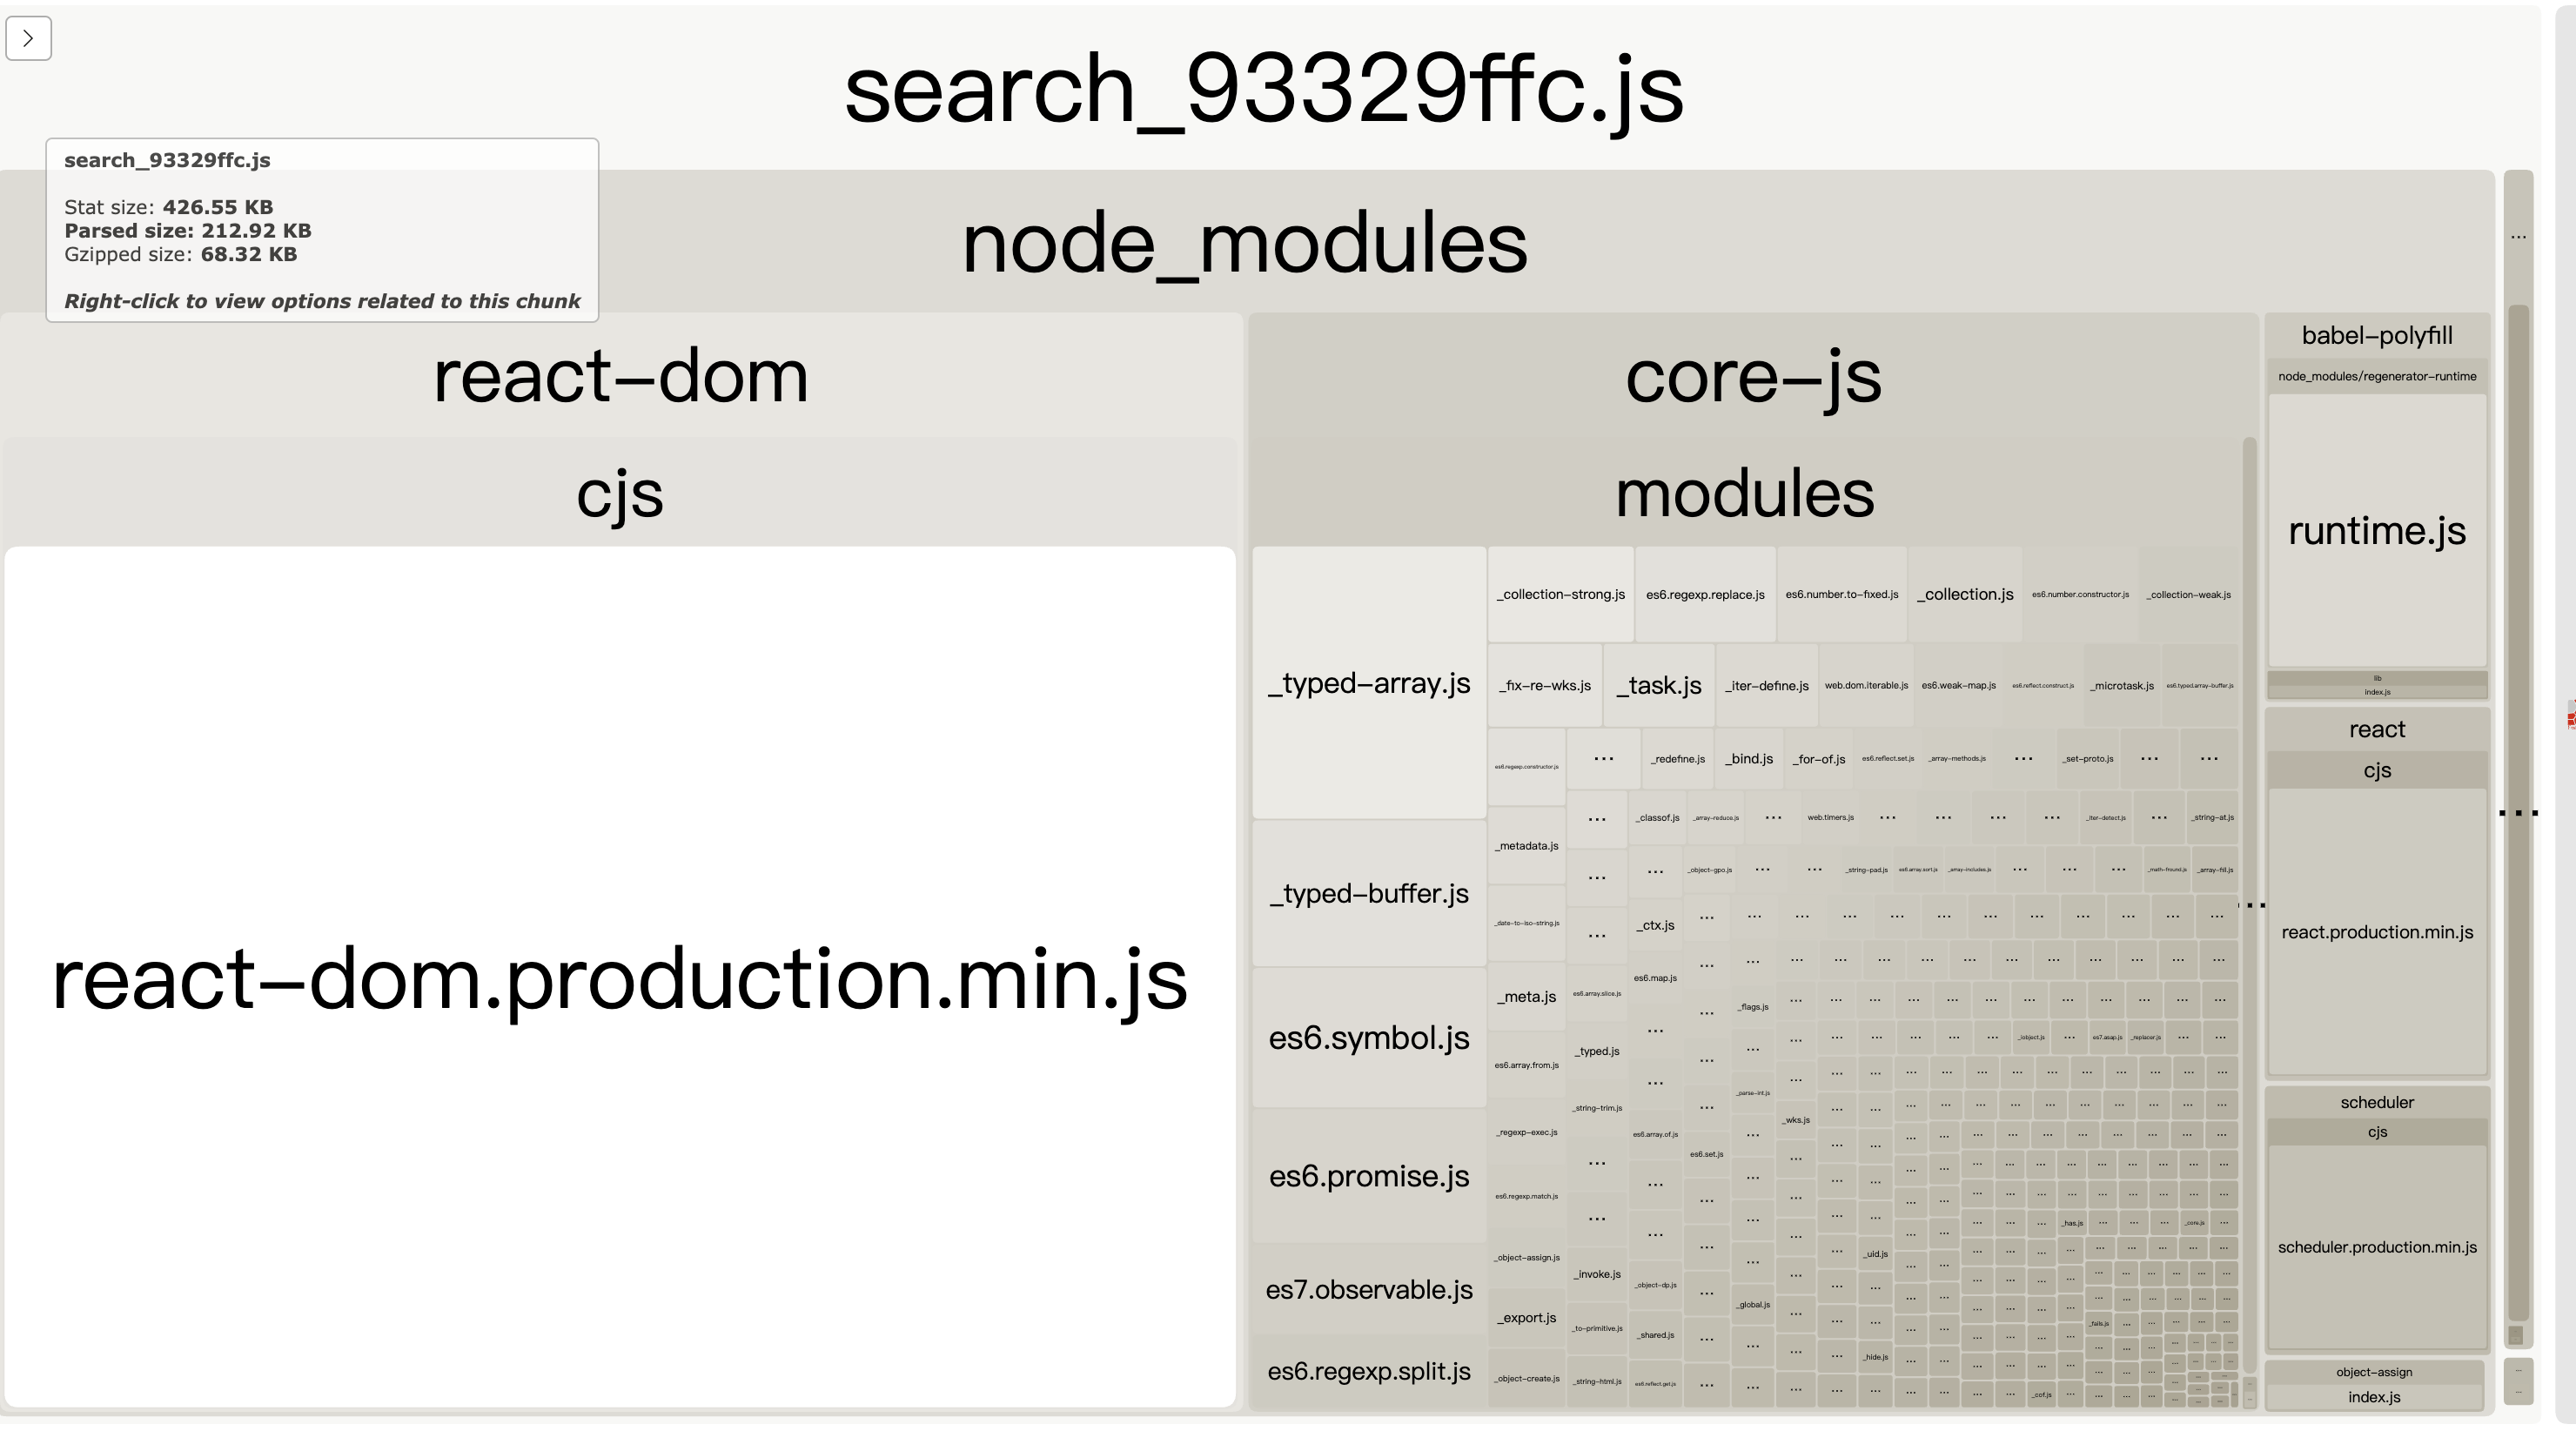Select the _meta.js block
Screen dimensions: 2576x1431
tap(1527, 996)
